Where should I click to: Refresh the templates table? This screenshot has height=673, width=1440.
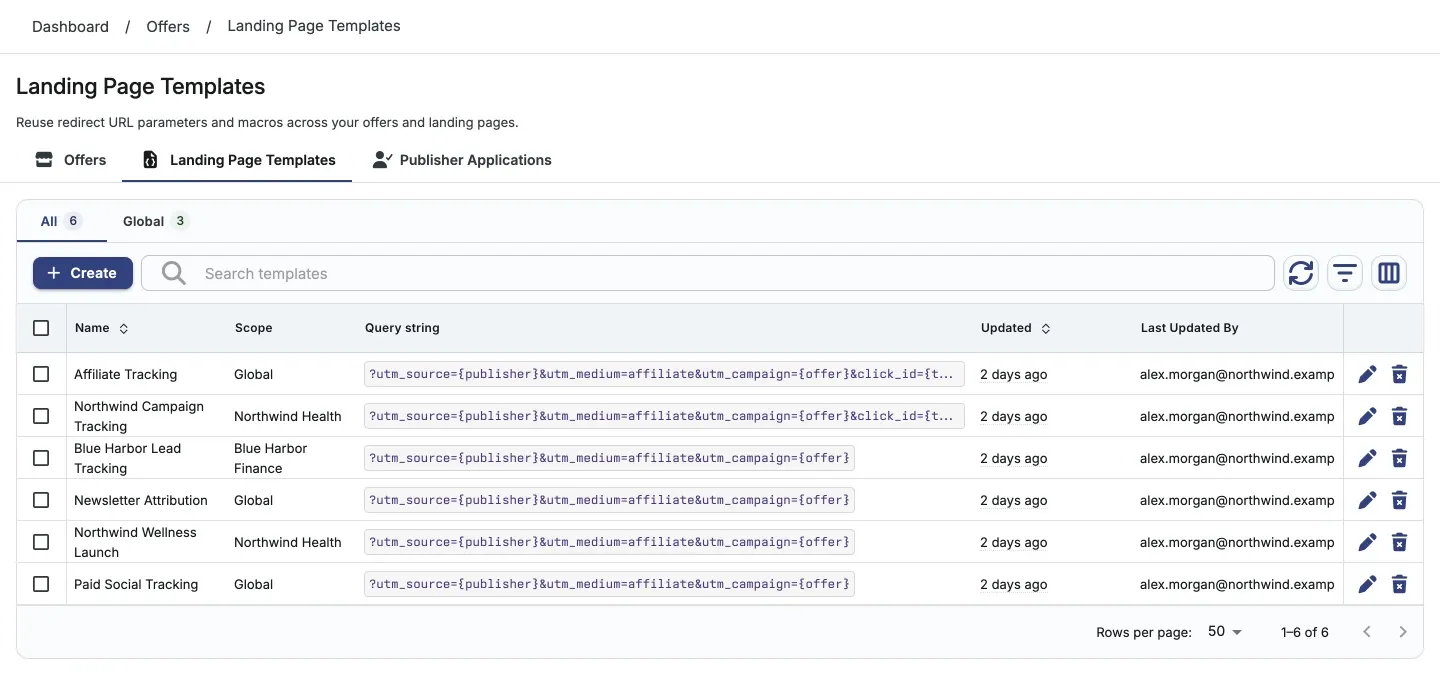pyautogui.click(x=1301, y=273)
